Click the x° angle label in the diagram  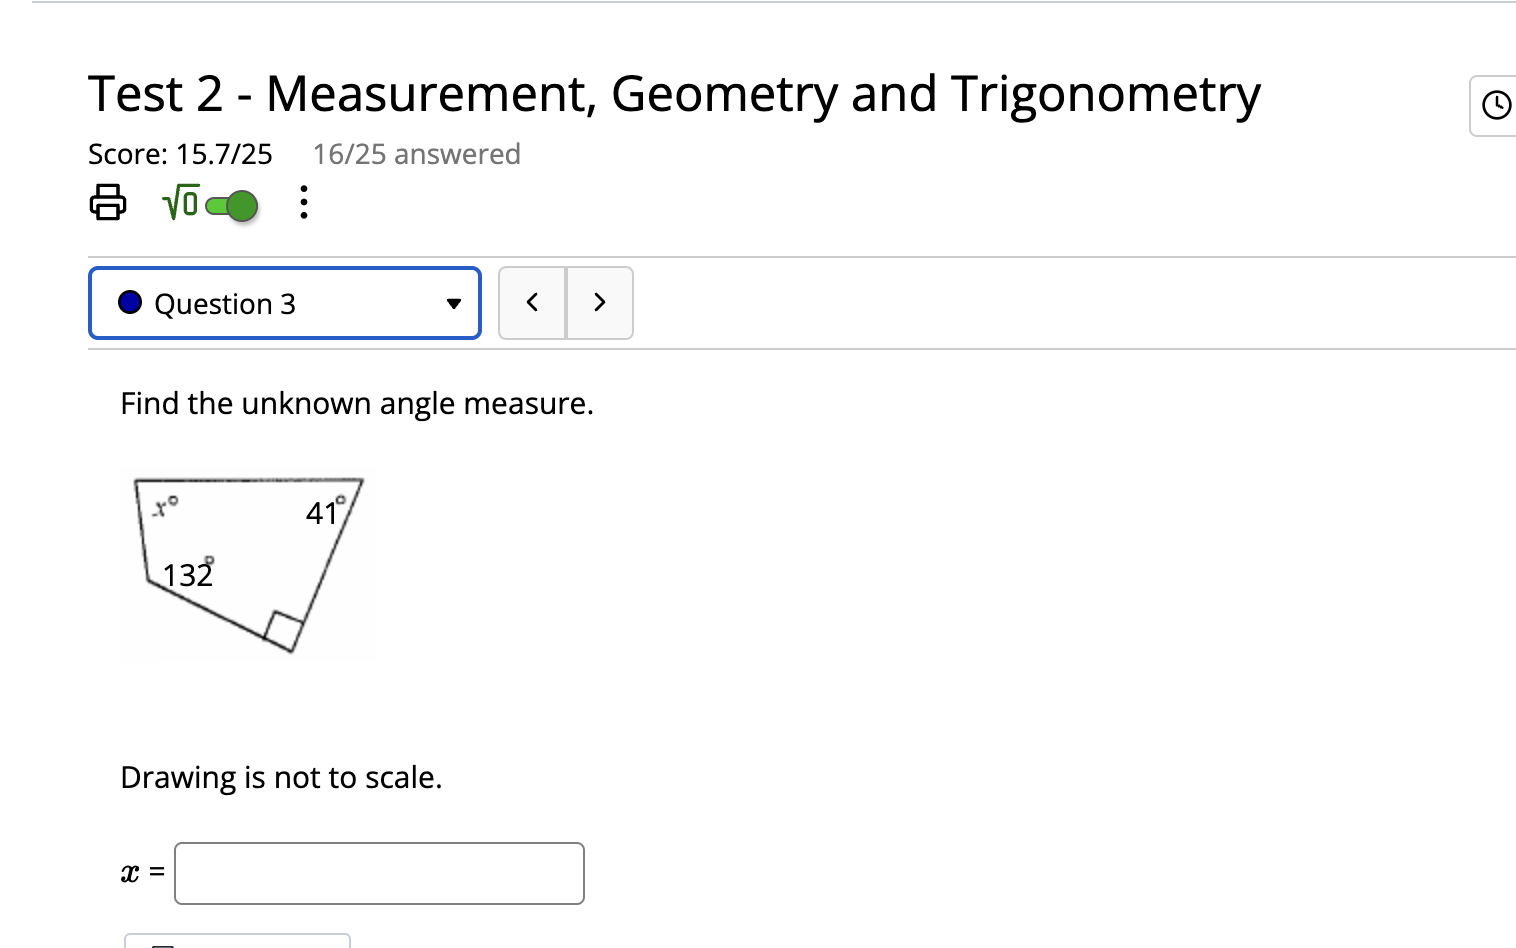(x=165, y=506)
